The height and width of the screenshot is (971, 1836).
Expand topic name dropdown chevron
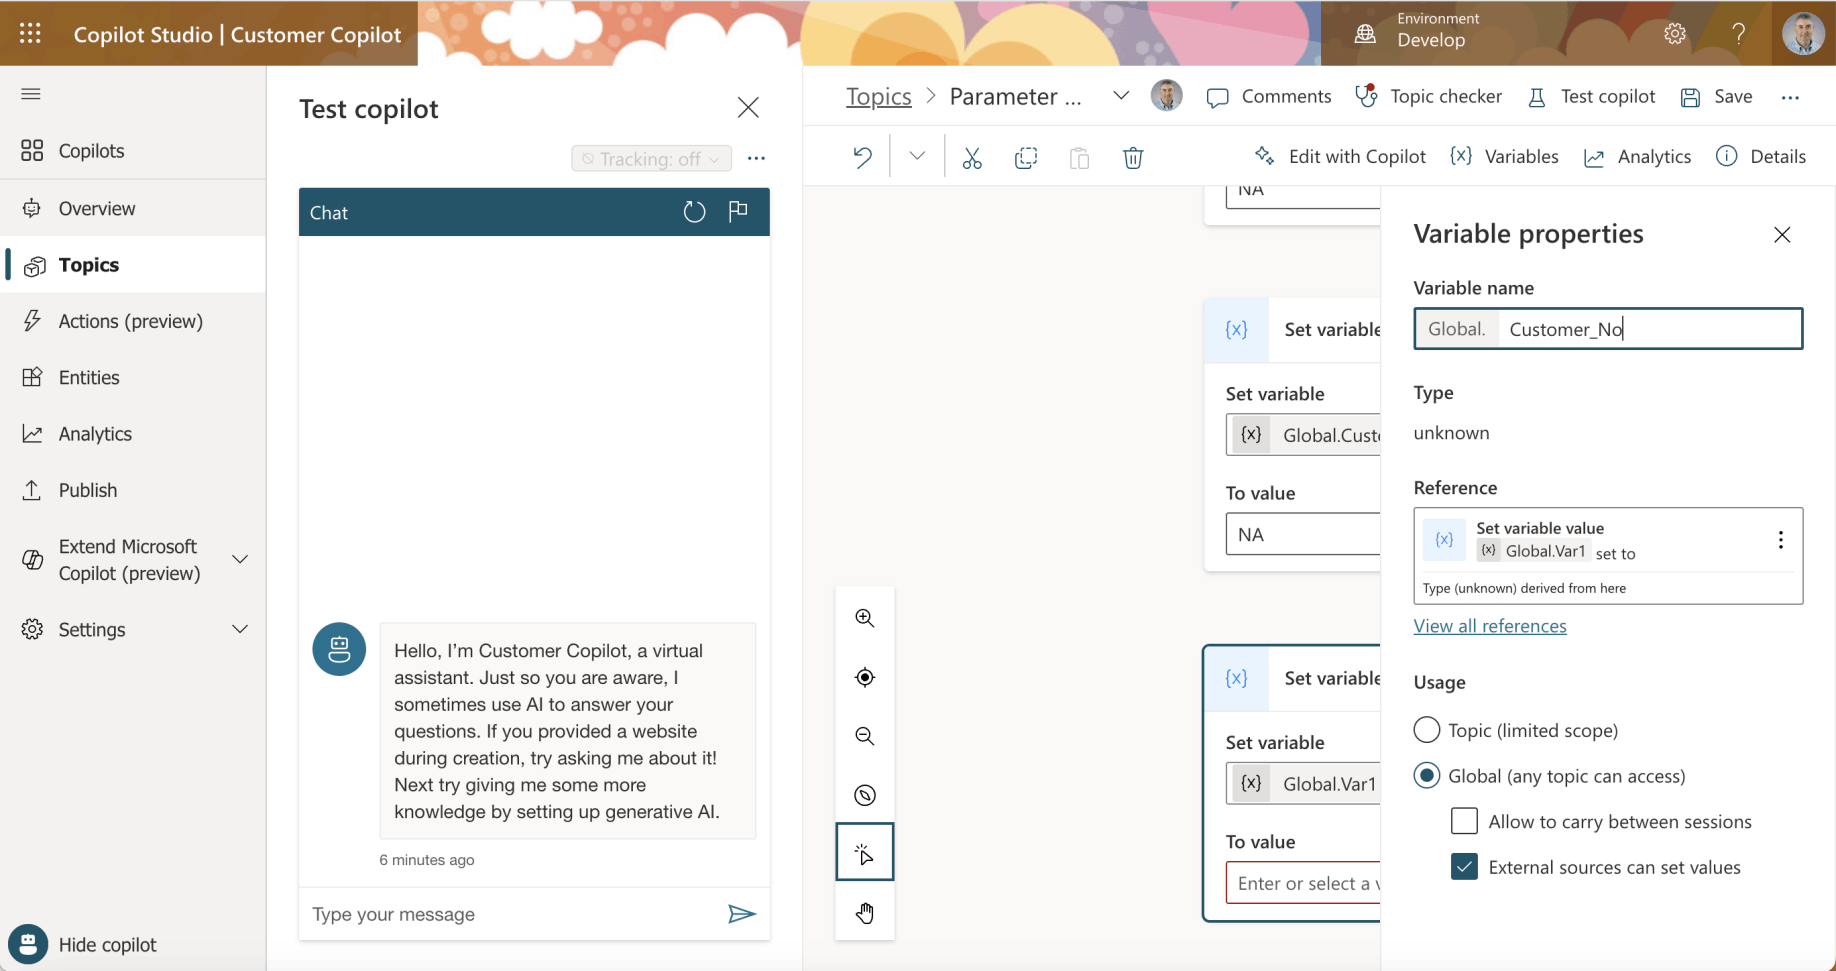click(1121, 96)
